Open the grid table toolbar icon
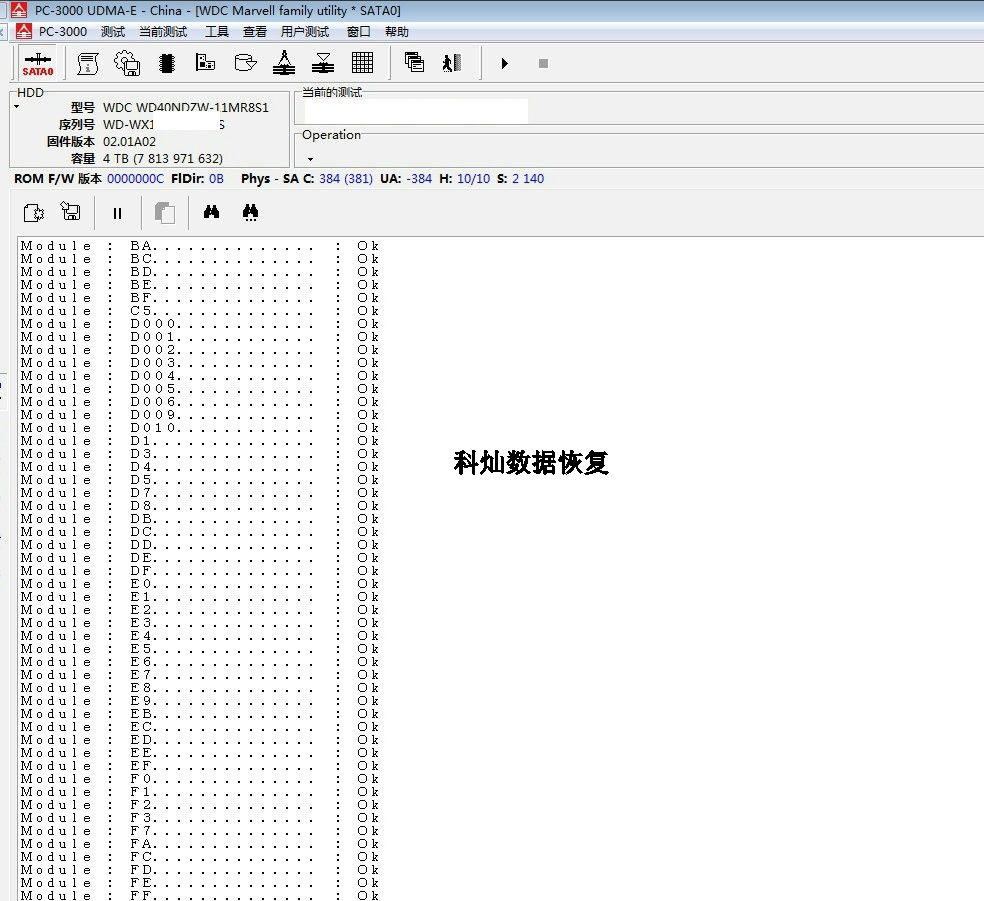 tap(362, 63)
